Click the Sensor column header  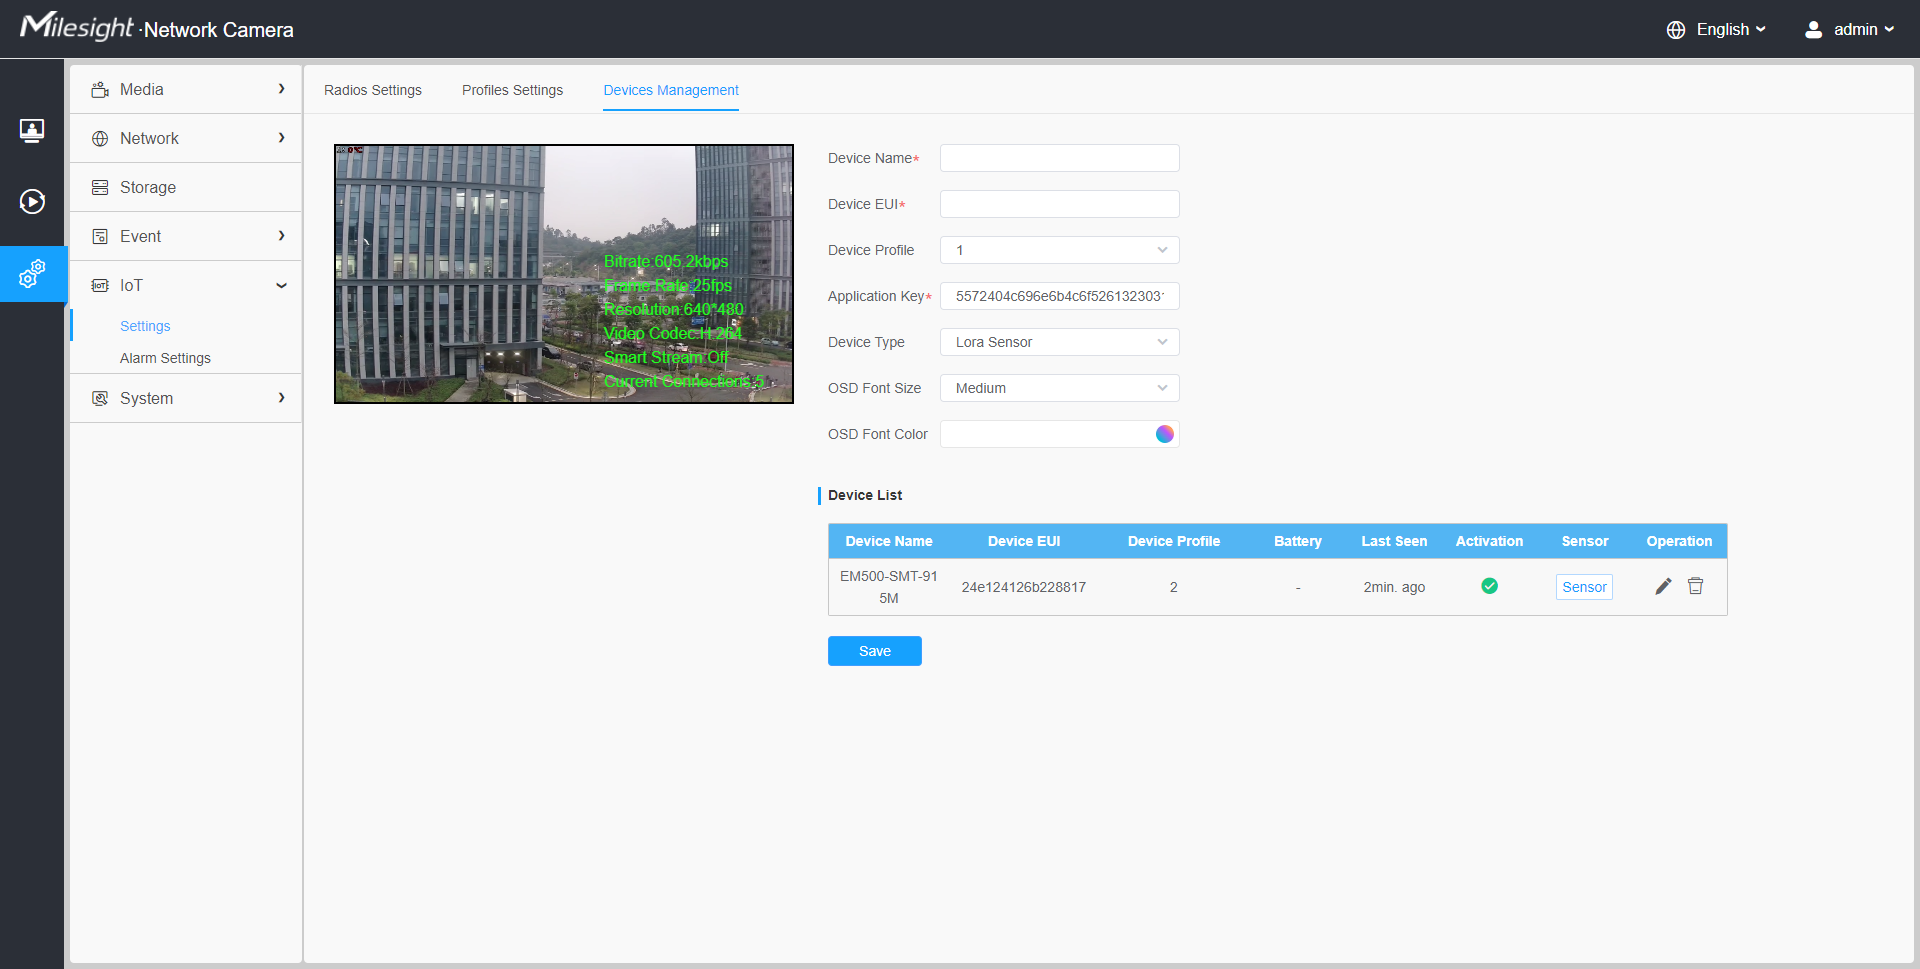point(1585,541)
